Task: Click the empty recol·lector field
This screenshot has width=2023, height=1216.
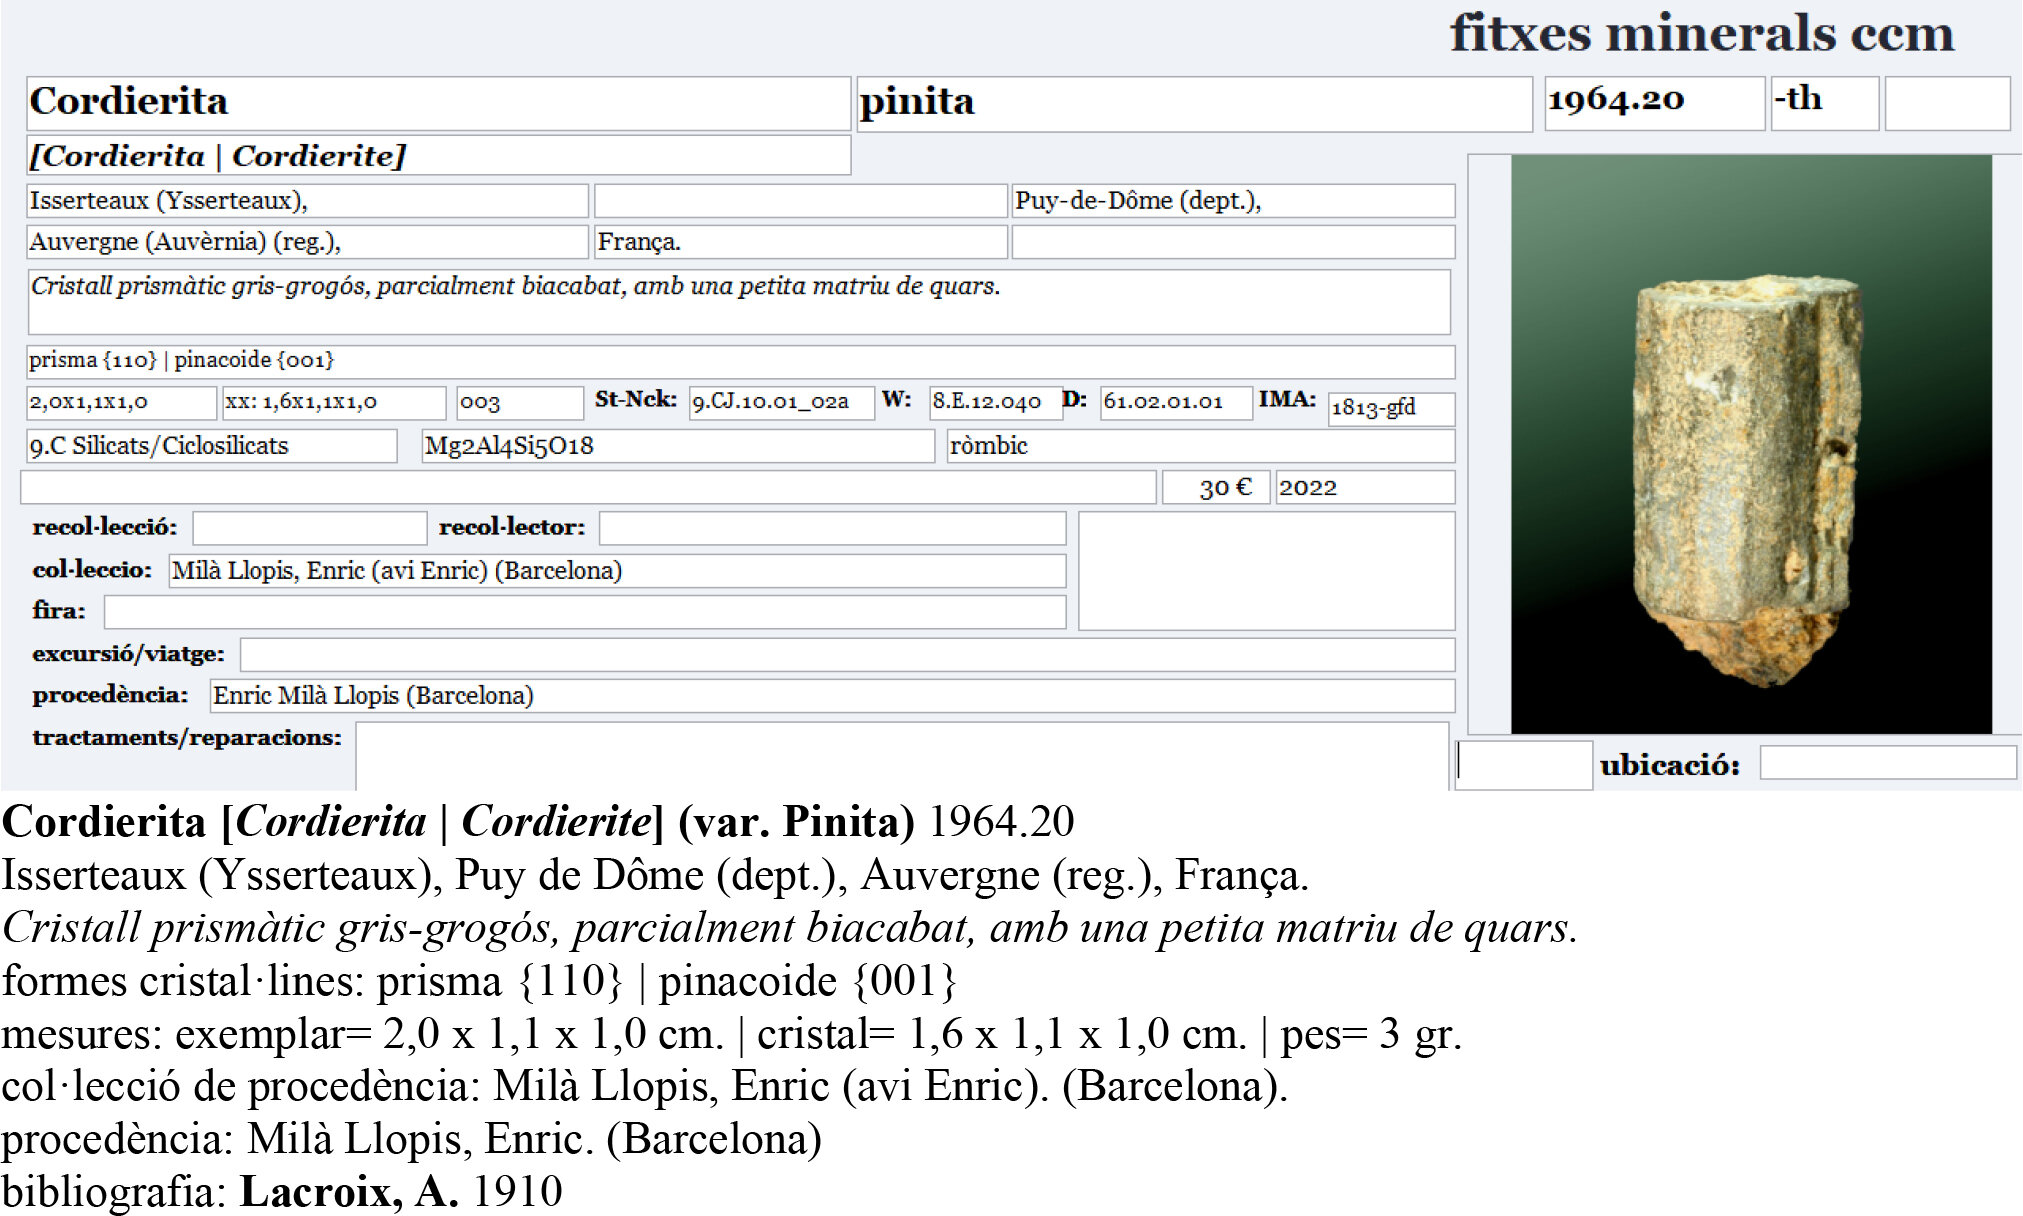Action: pos(832,528)
